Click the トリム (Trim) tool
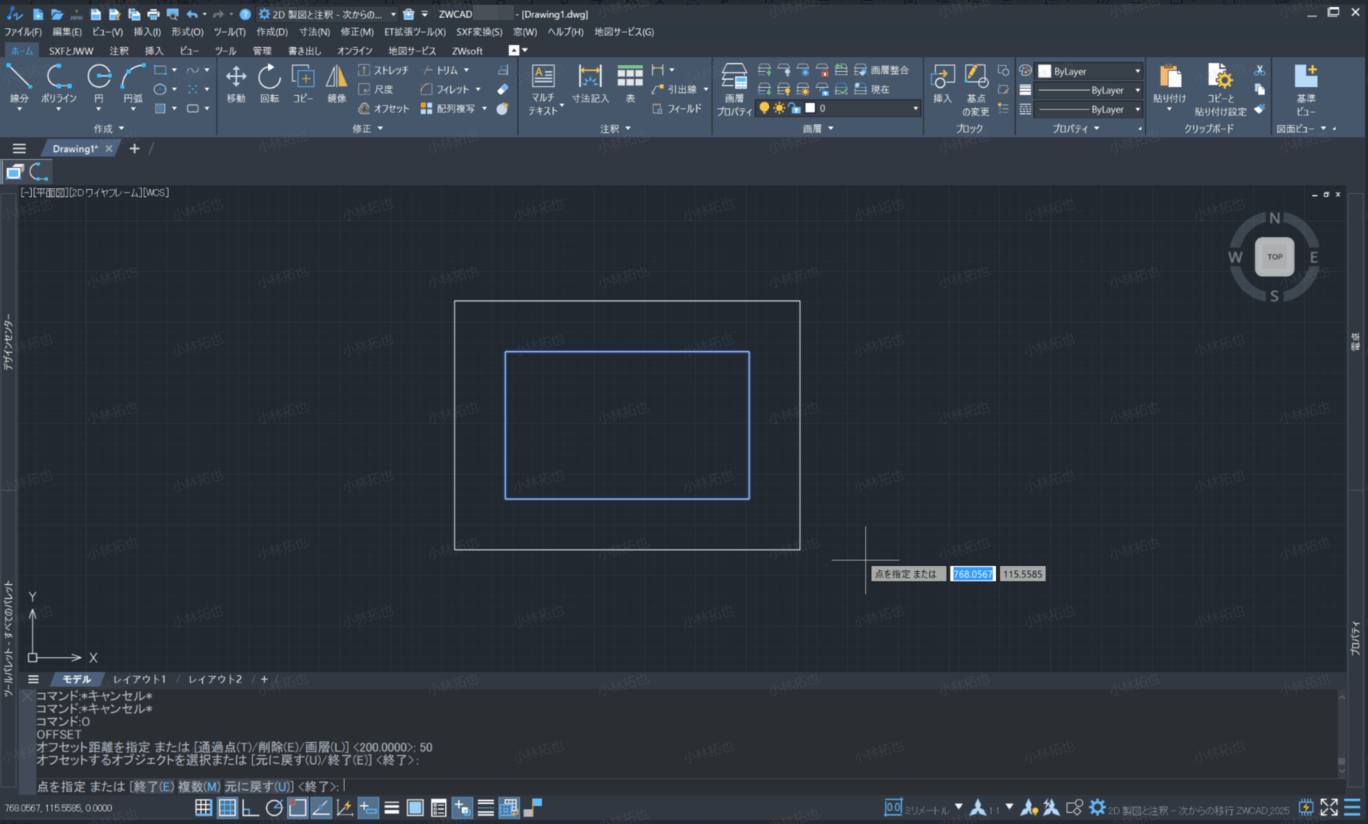This screenshot has width=1368, height=824. click(x=440, y=70)
